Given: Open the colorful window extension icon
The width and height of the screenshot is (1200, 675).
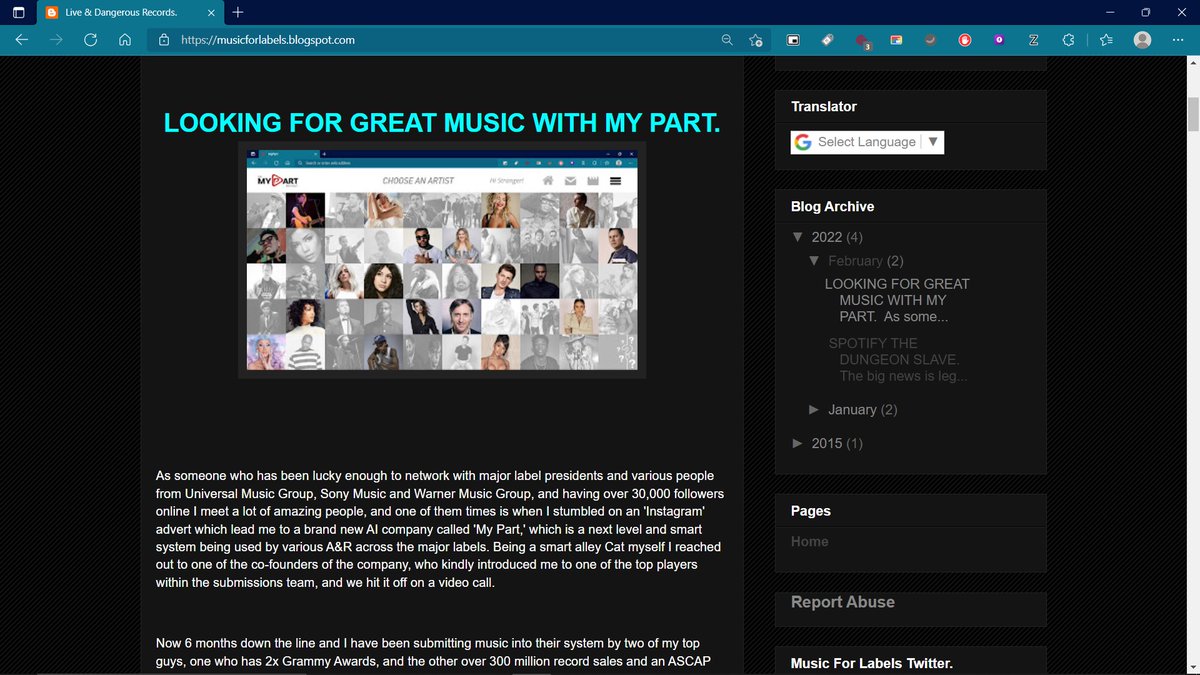Looking at the screenshot, I should click(x=896, y=40).
